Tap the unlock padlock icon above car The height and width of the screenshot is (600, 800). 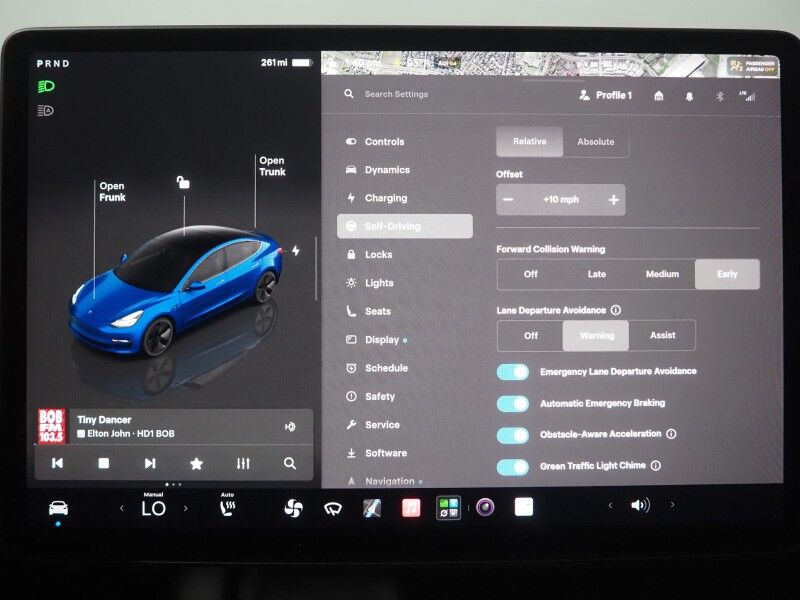(183, 182)
